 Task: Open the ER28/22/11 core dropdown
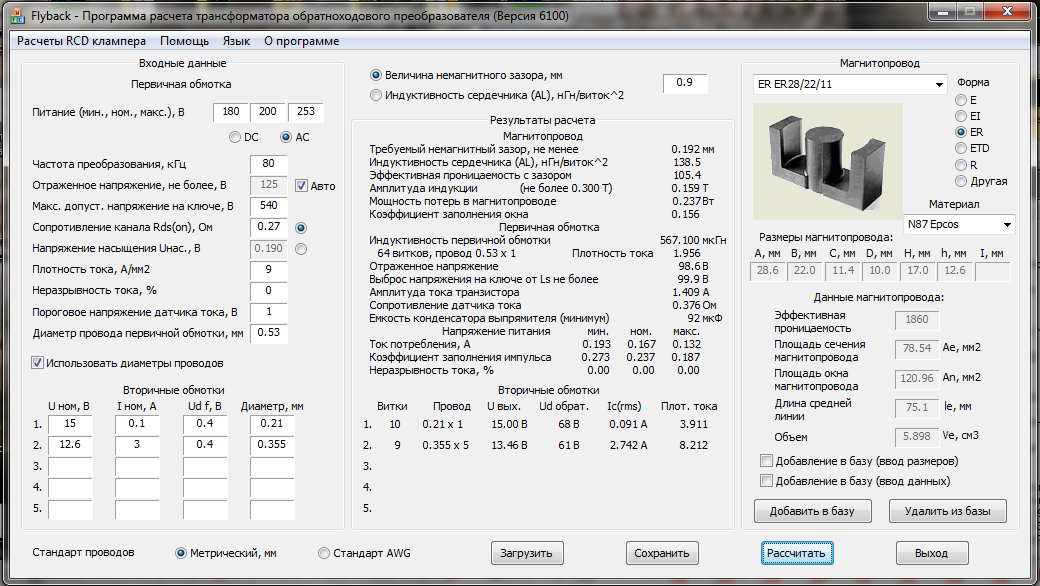[x=939, y=85]
